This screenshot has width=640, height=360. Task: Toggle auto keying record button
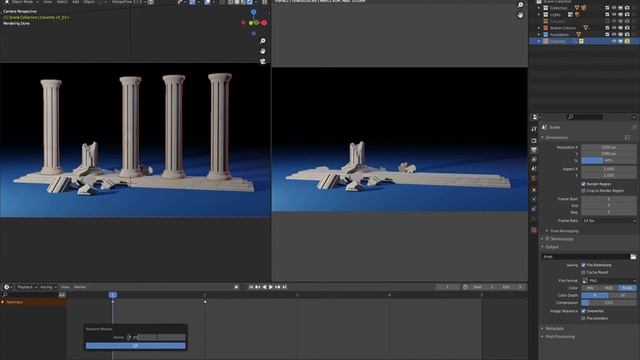pyautogui.click(x=236, y=287)
